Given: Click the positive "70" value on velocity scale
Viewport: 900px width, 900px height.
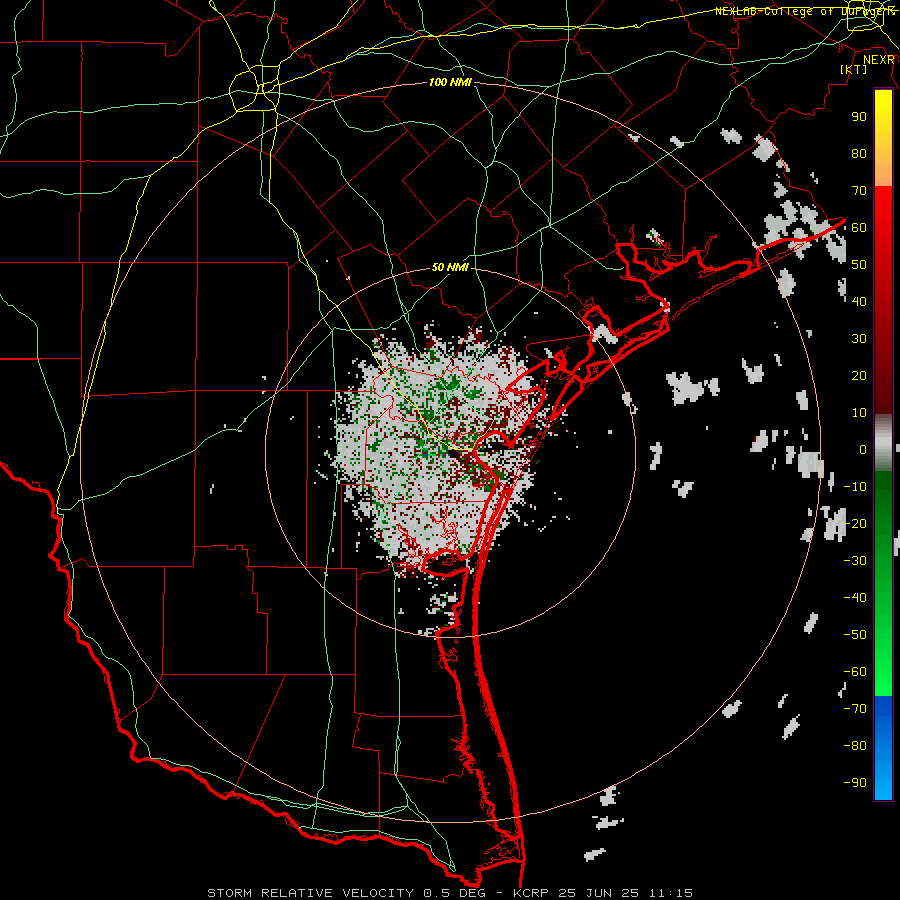Looking at the screenshot, I should click(x=859, y=191).
